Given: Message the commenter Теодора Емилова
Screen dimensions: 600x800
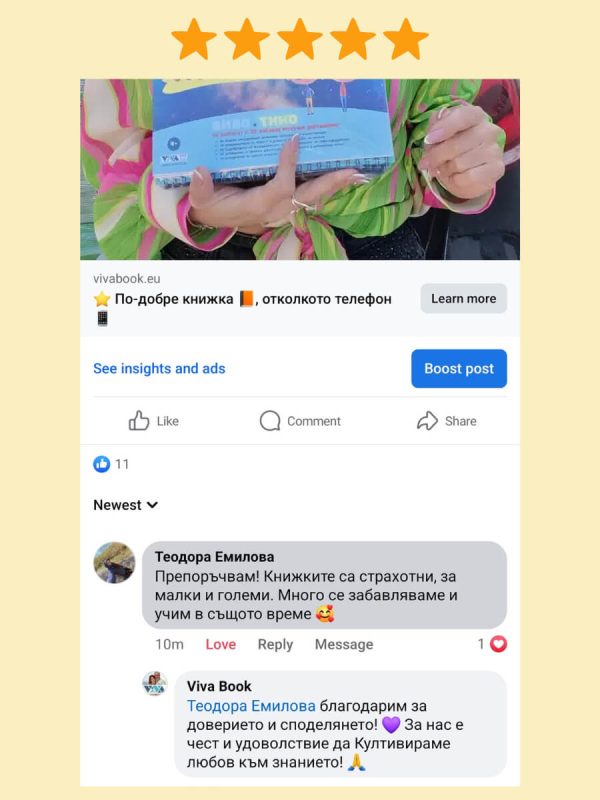Looking at the screenshot, I should [x=344, y=644].
